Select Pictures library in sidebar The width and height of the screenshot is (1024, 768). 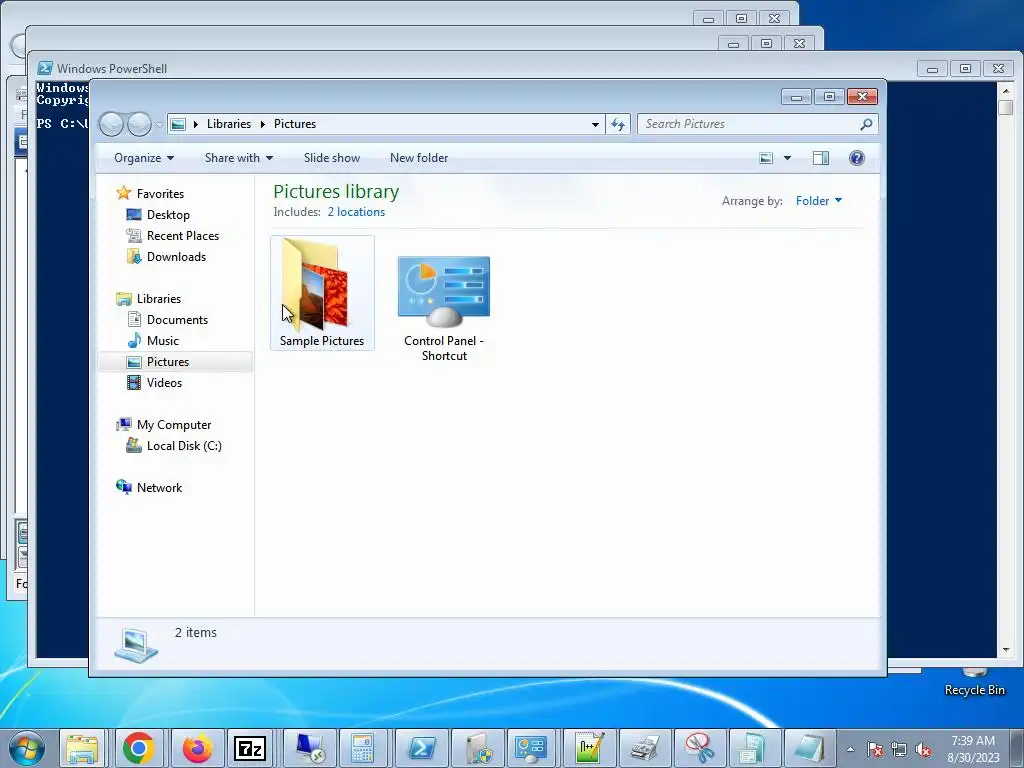tap(168, 362)
